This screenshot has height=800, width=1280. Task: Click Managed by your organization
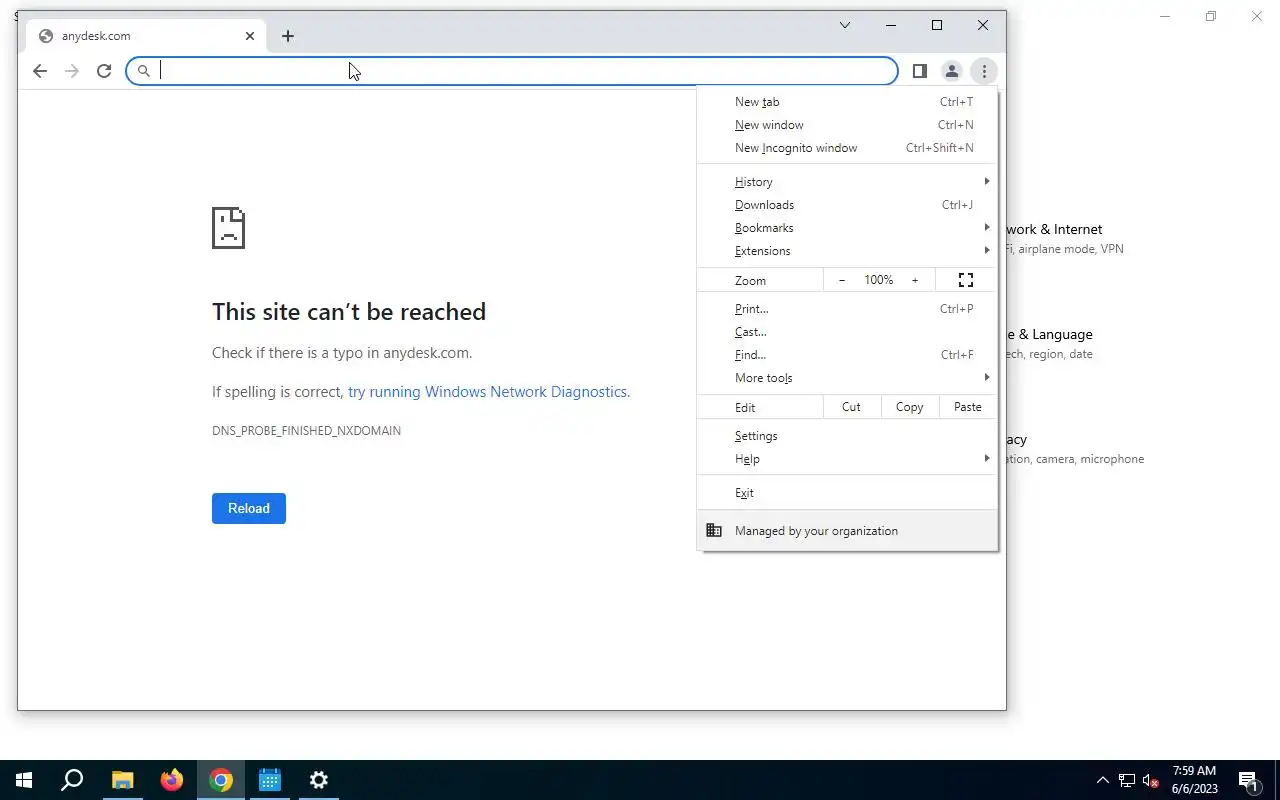coord(847,531)
